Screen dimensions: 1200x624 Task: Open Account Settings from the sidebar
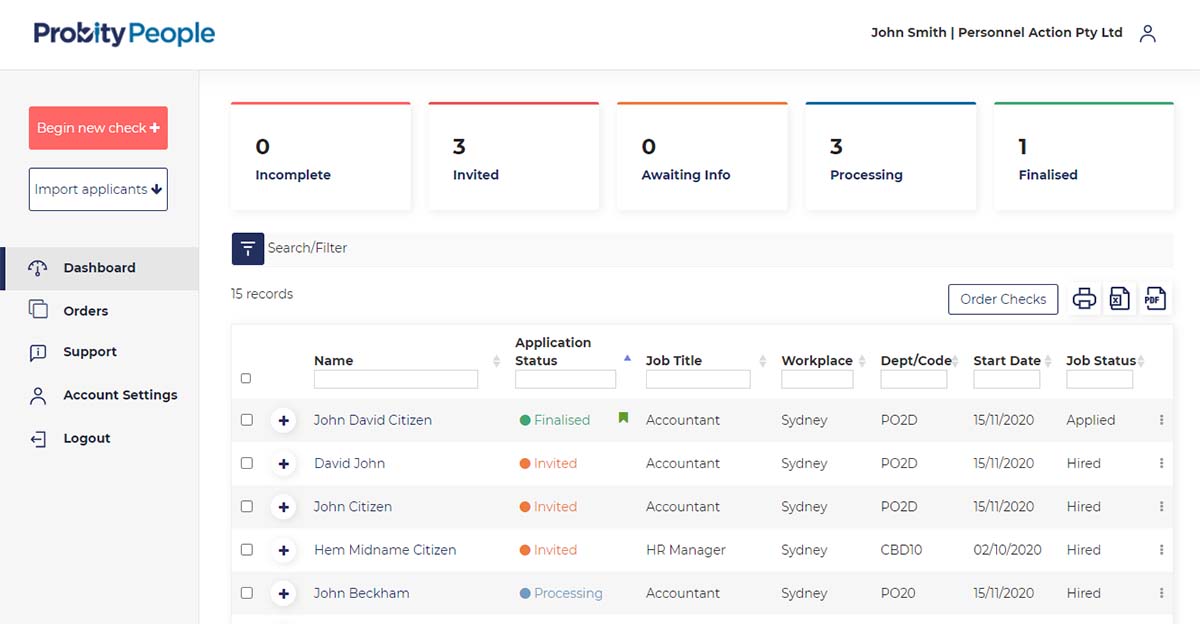pos(120,395)
